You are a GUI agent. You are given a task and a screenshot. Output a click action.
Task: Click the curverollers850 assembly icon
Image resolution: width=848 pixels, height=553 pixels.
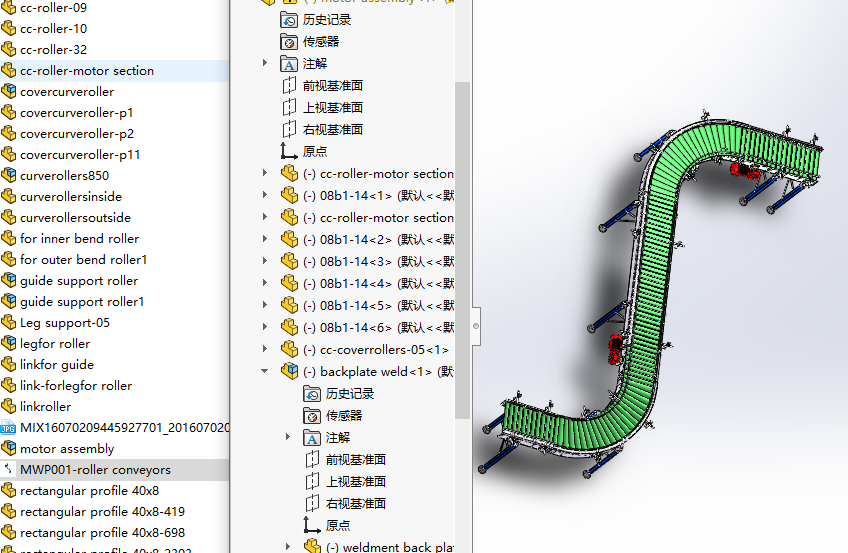pyautogui.click(x=9, y=175)
